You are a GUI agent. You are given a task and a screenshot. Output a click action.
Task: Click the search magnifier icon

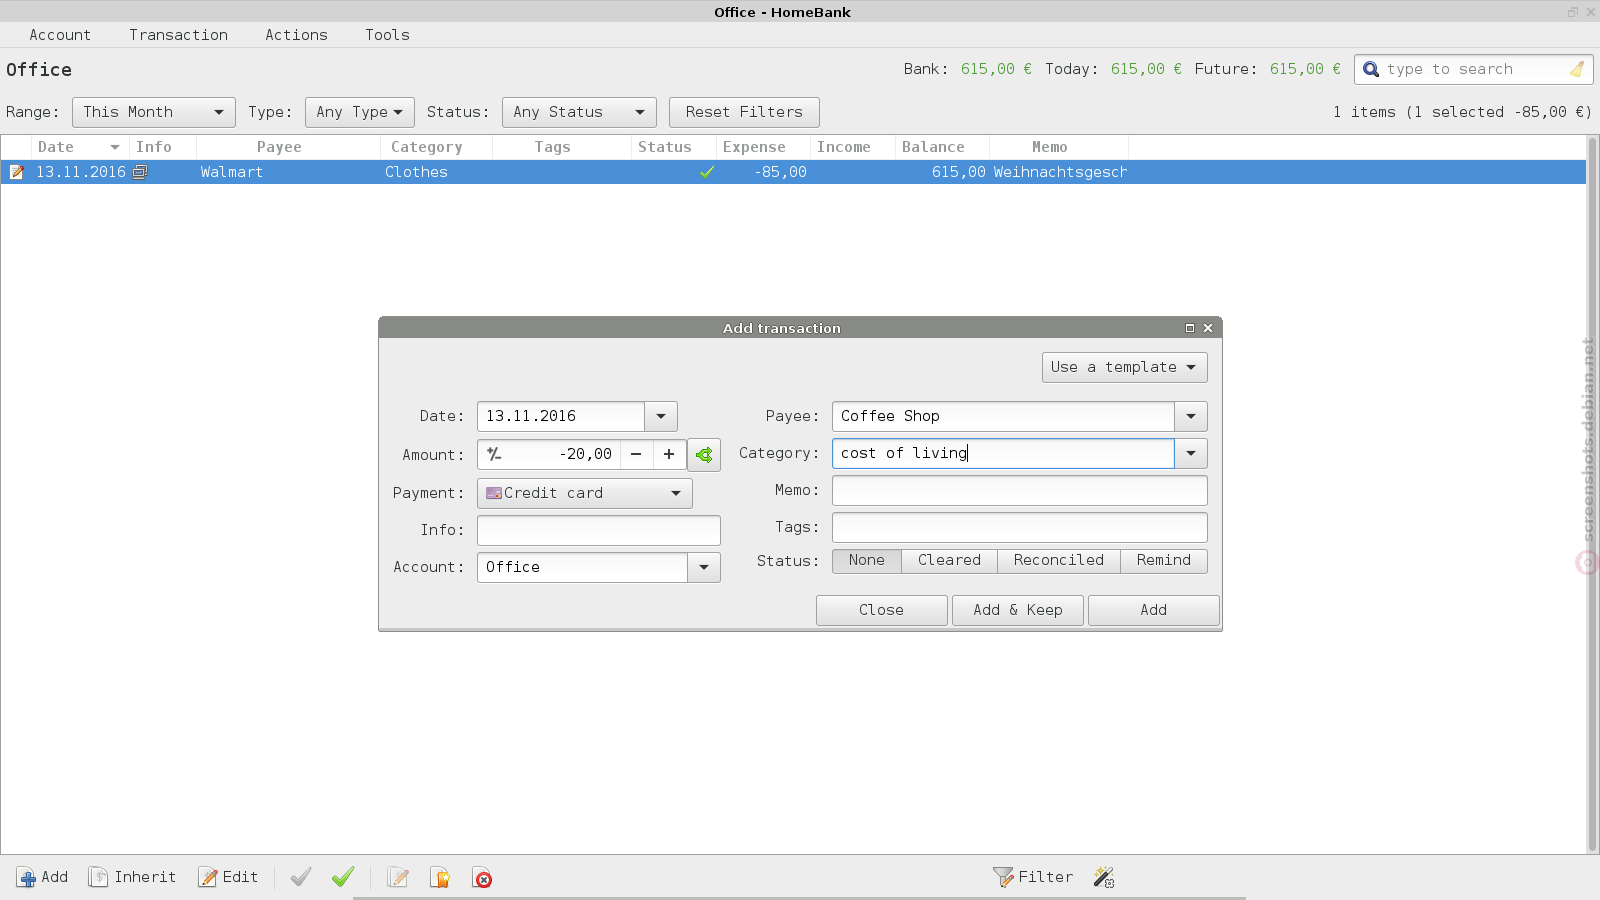(x=1371, y=69)
